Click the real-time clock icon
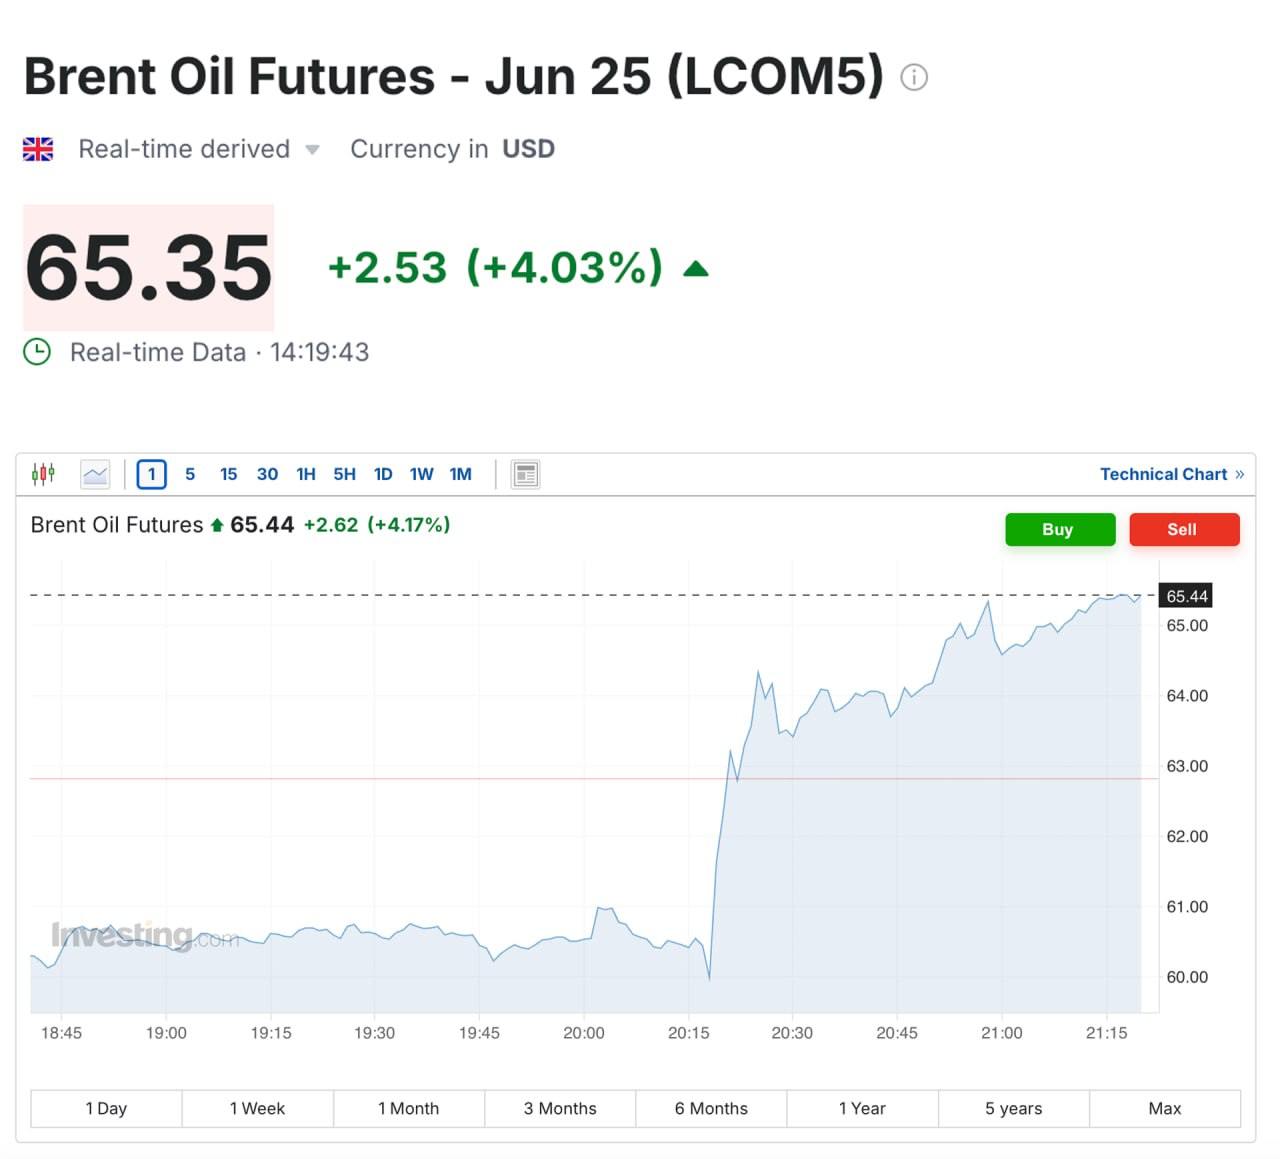 37,352
